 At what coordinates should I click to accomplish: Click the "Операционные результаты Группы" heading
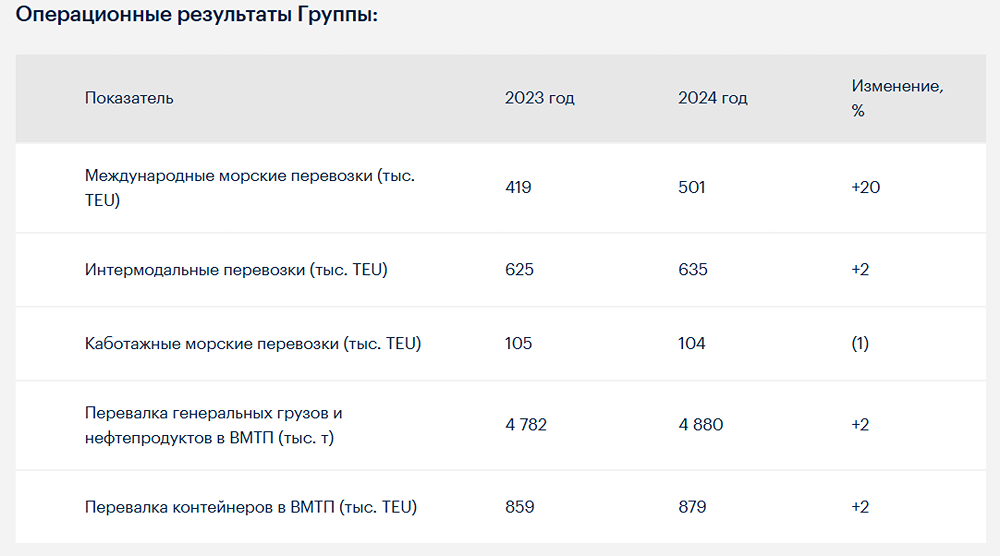coord(197,17)
